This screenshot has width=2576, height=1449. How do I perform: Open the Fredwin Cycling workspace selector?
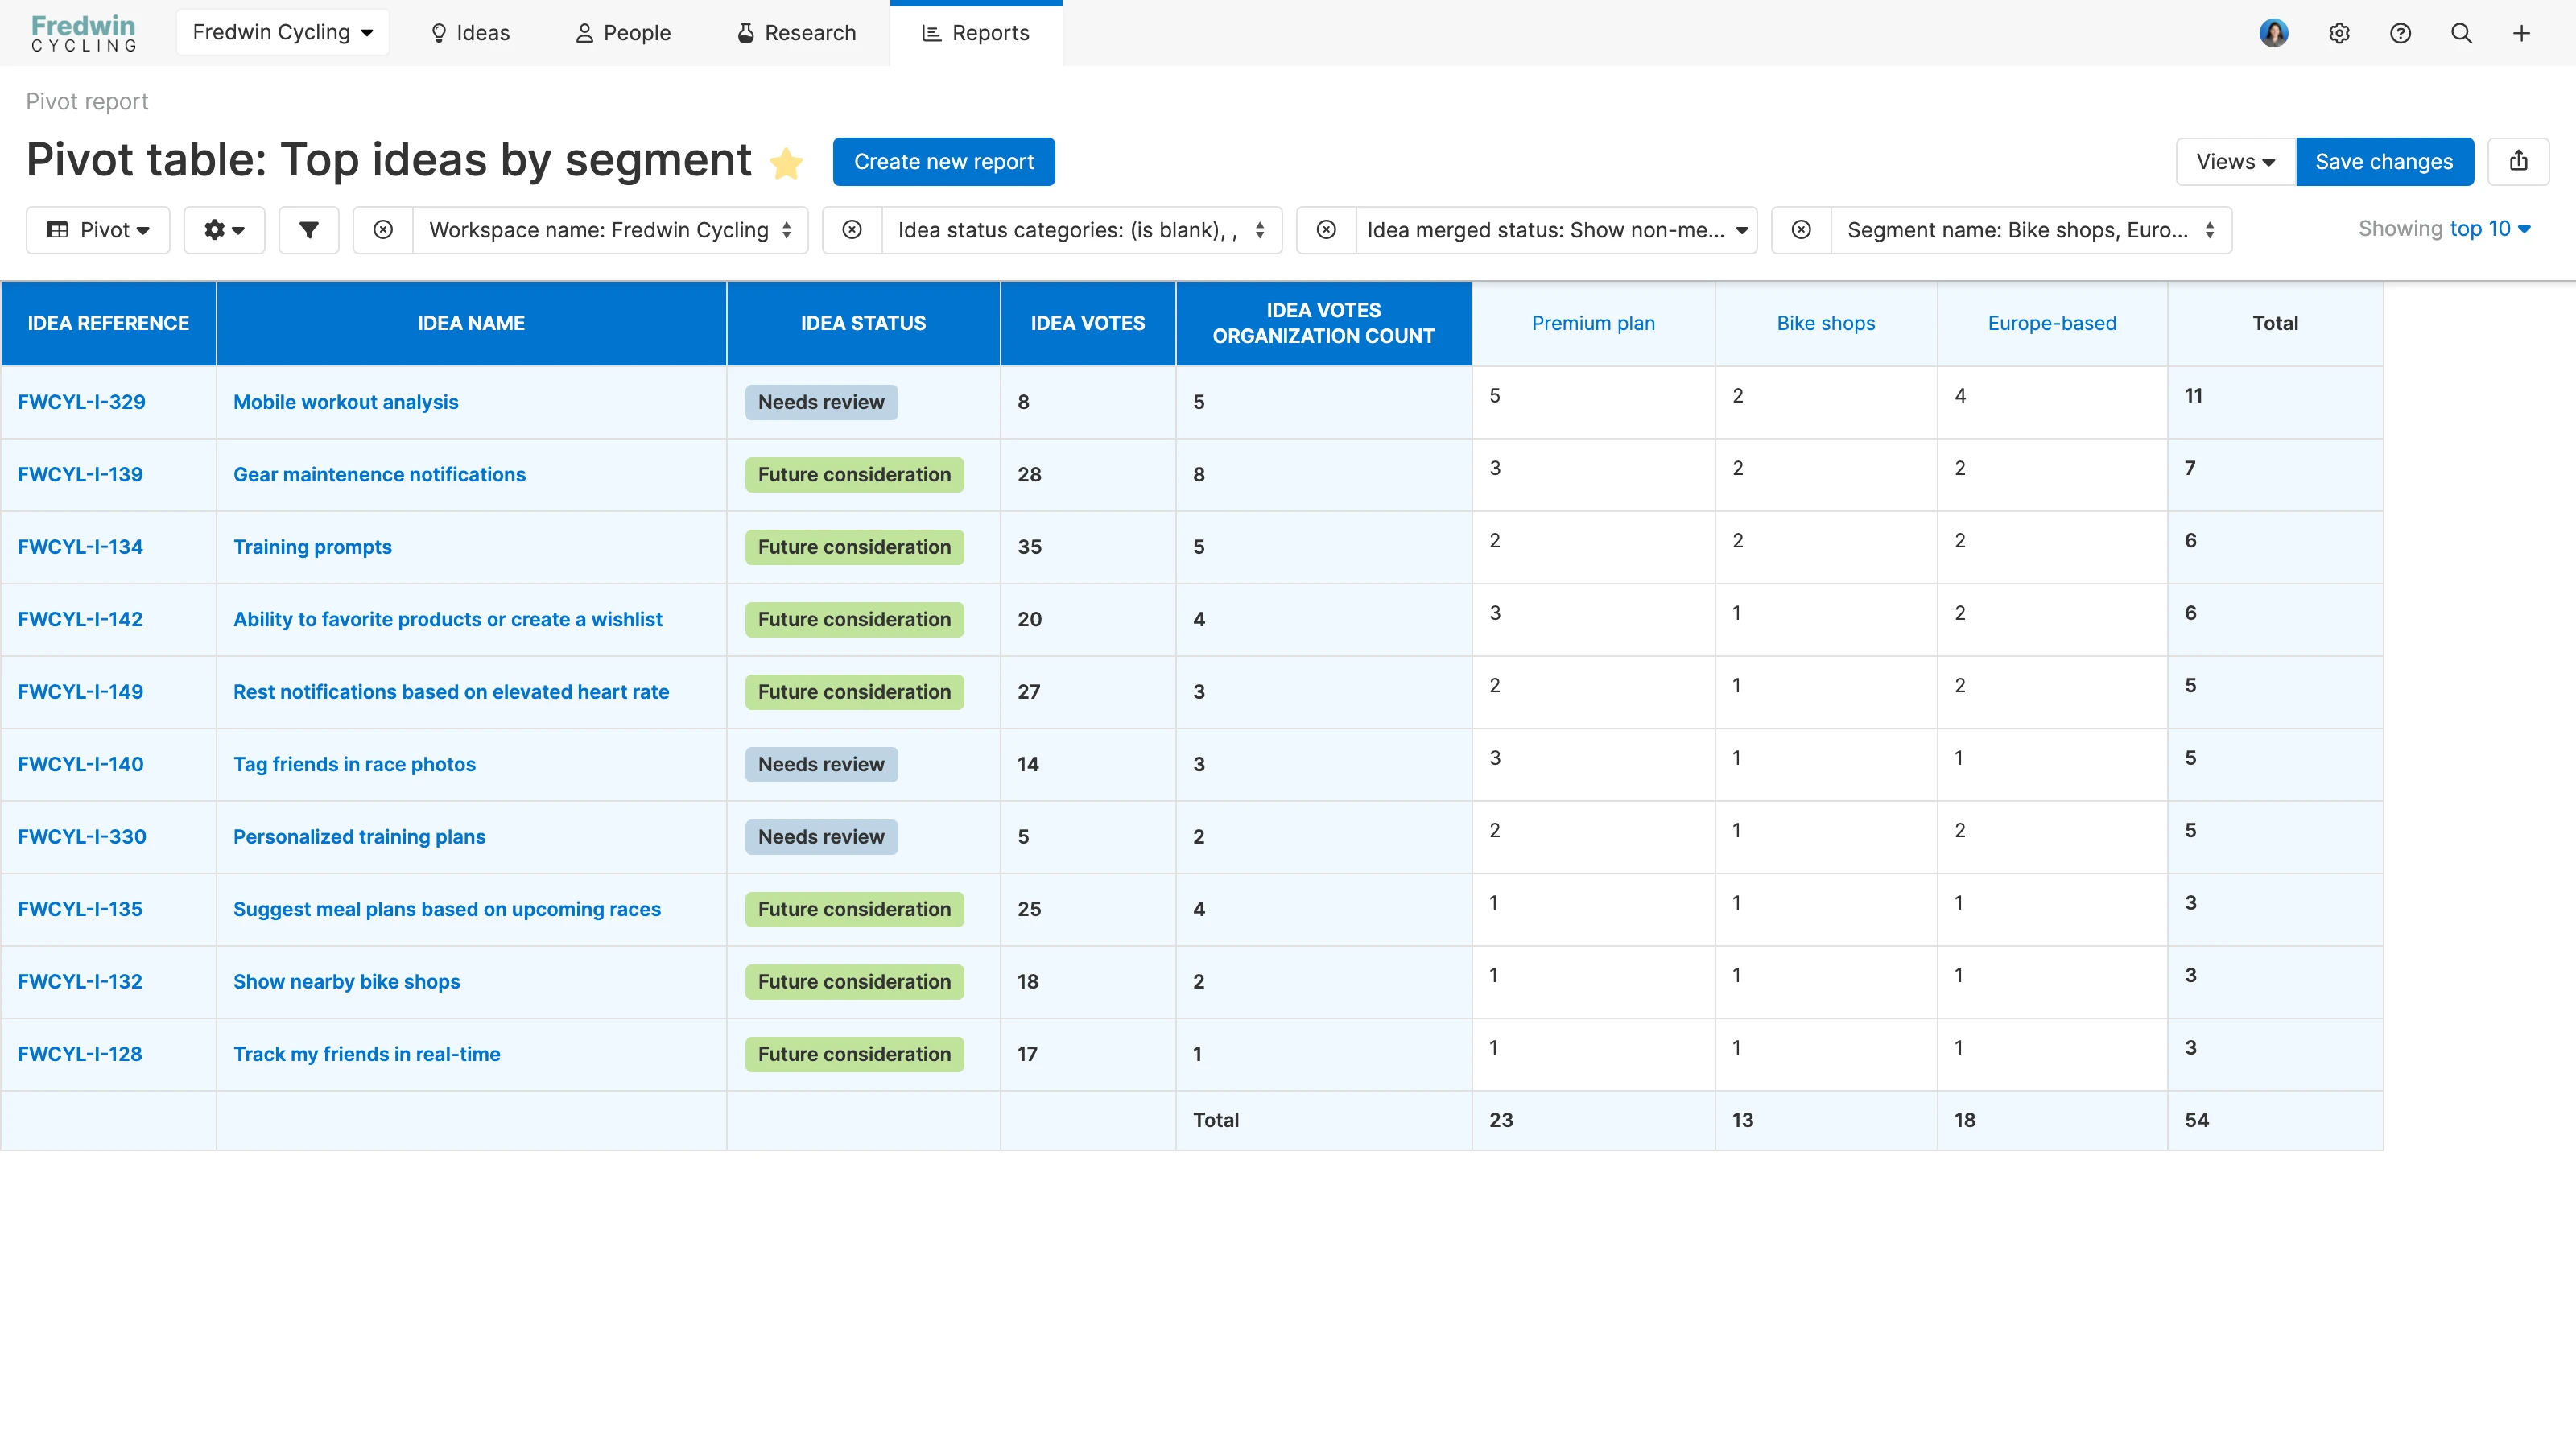[x=282, y=33]
